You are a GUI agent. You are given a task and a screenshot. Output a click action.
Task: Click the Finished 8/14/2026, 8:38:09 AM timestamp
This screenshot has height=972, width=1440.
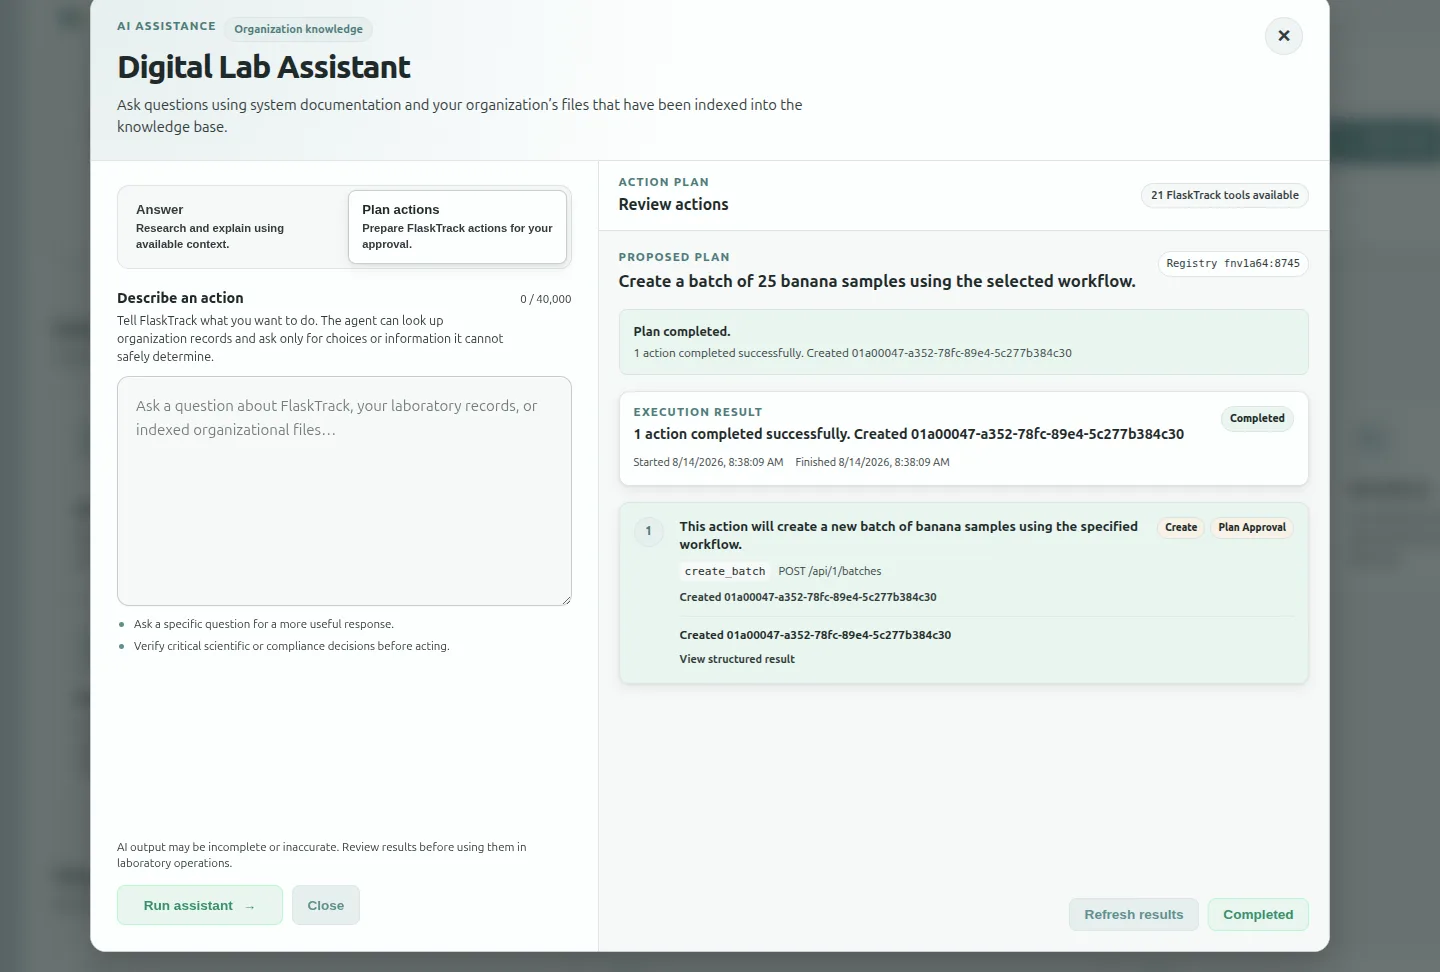872,462
